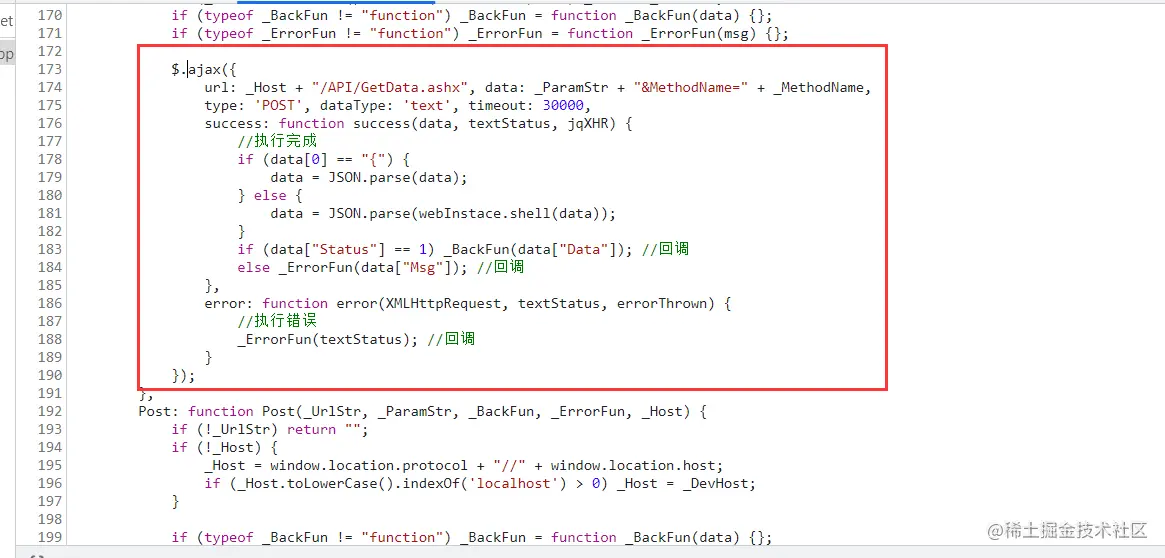Image resolution: width=1165 pixels, height=558 pixels.
Task: Click "_MethodName" at end of line 174
Action: (x=820, y=88)
